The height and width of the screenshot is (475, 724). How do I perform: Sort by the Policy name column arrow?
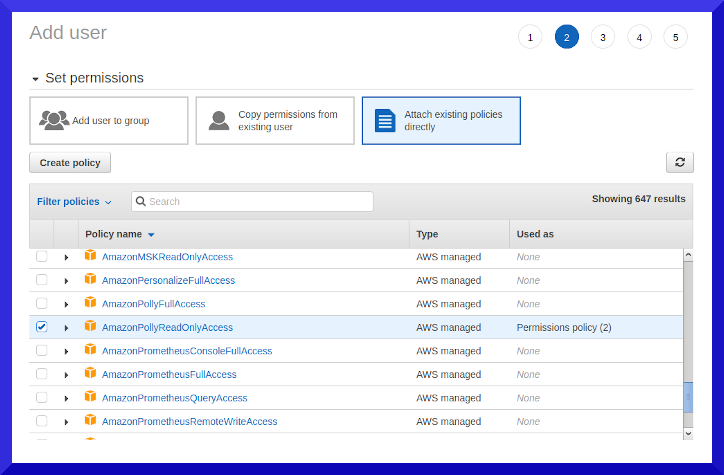151,235
